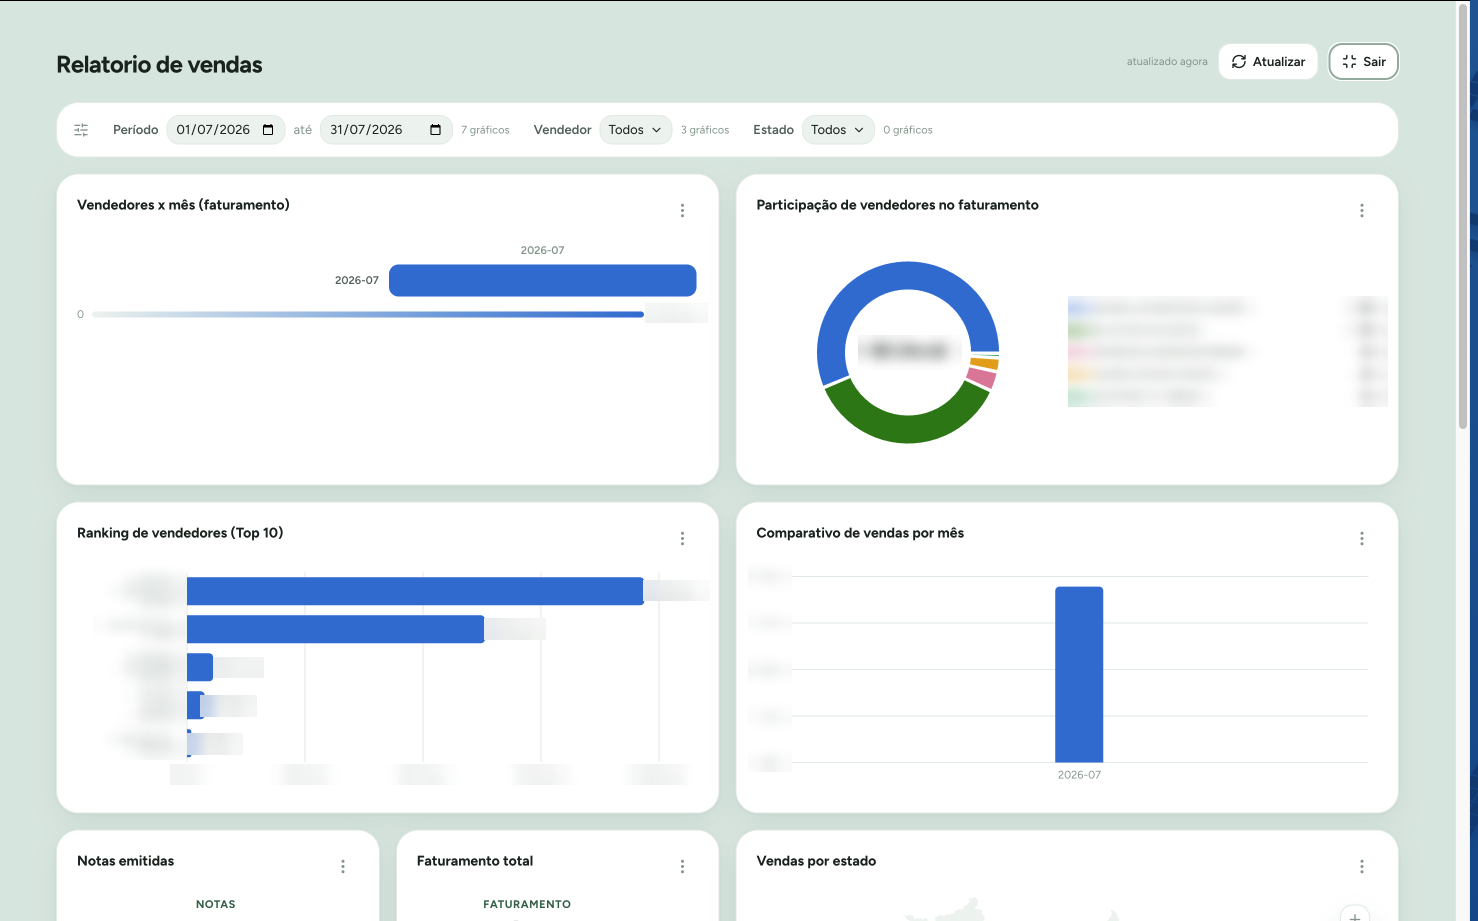1478x921 pixels.
Task: Click the green segment of the donut chart
Action: pos(905,427)
